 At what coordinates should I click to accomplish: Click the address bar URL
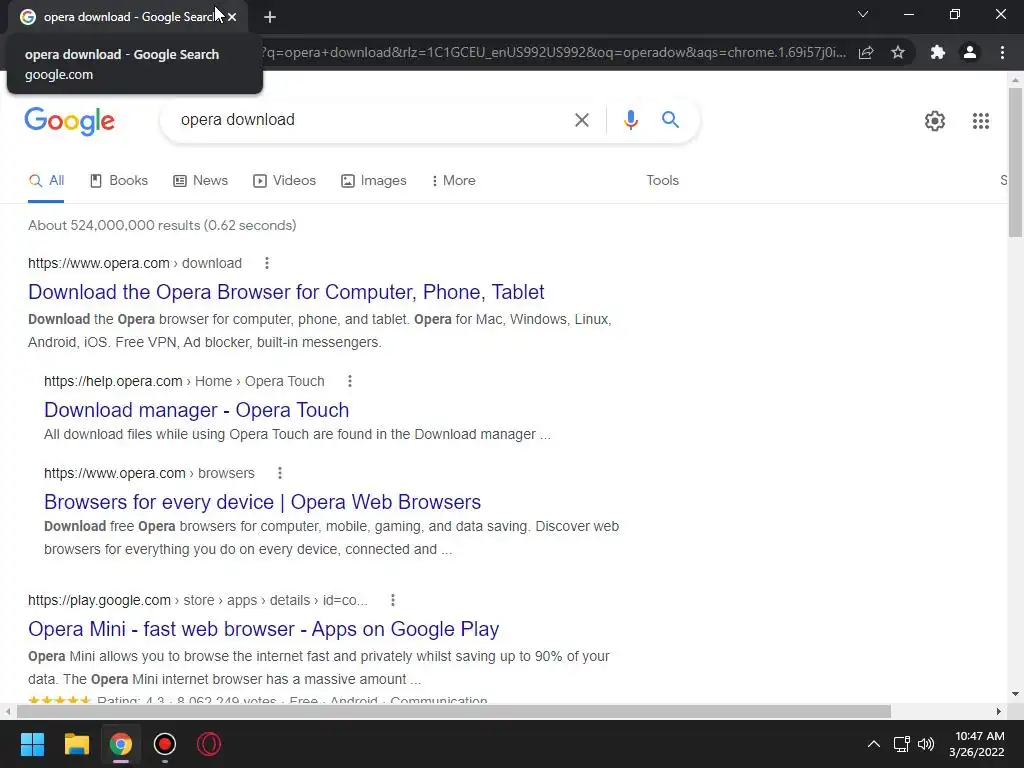coord(553,52)
